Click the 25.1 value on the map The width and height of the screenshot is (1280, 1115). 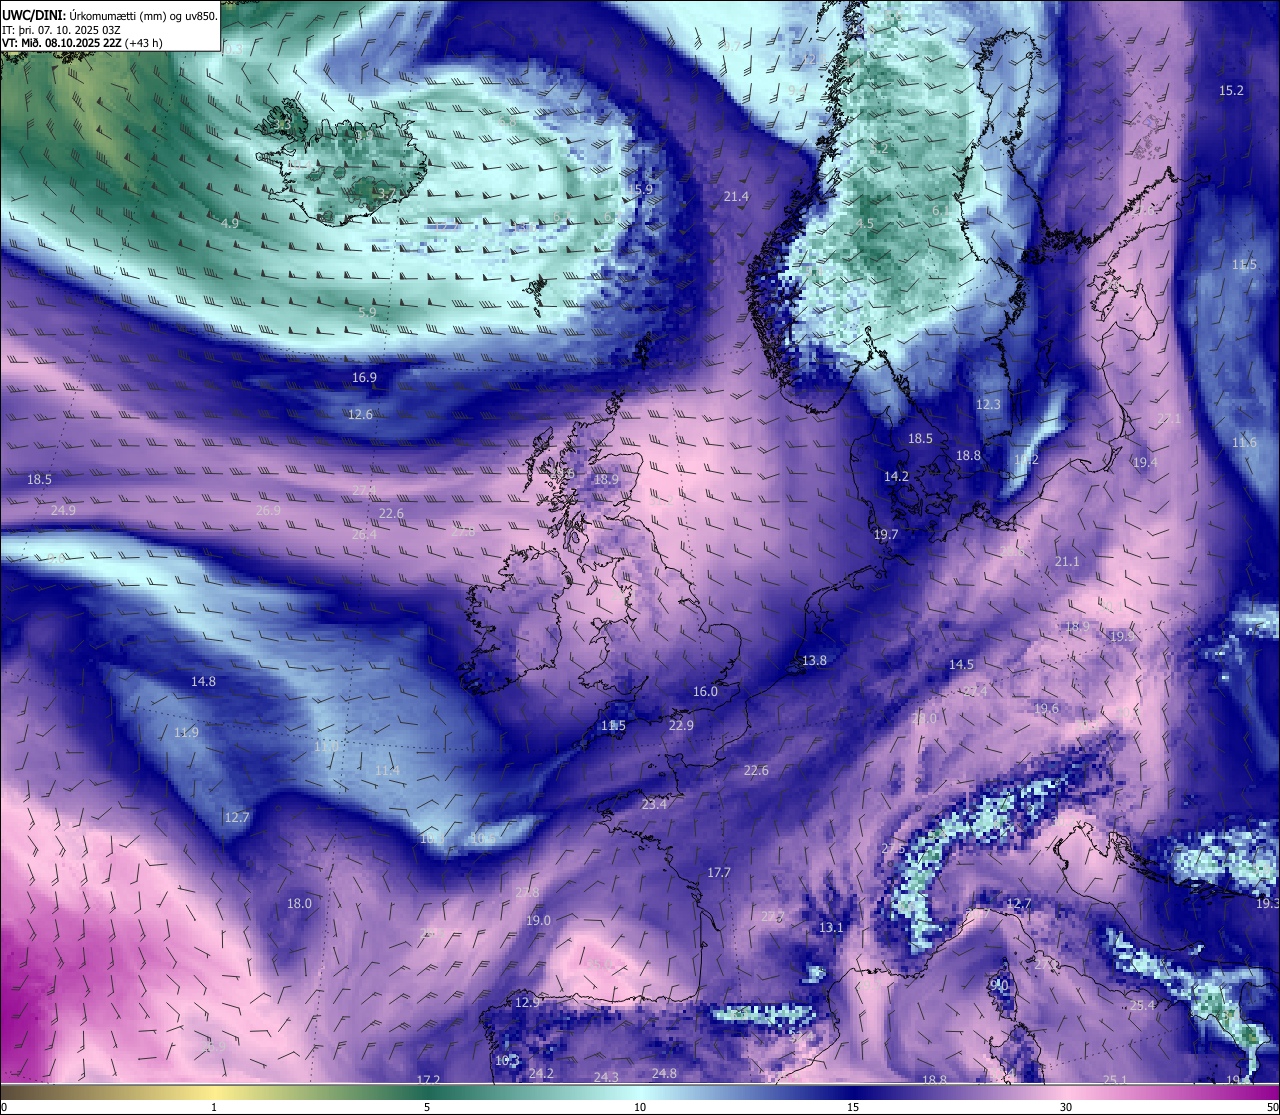(1115, 1080)
